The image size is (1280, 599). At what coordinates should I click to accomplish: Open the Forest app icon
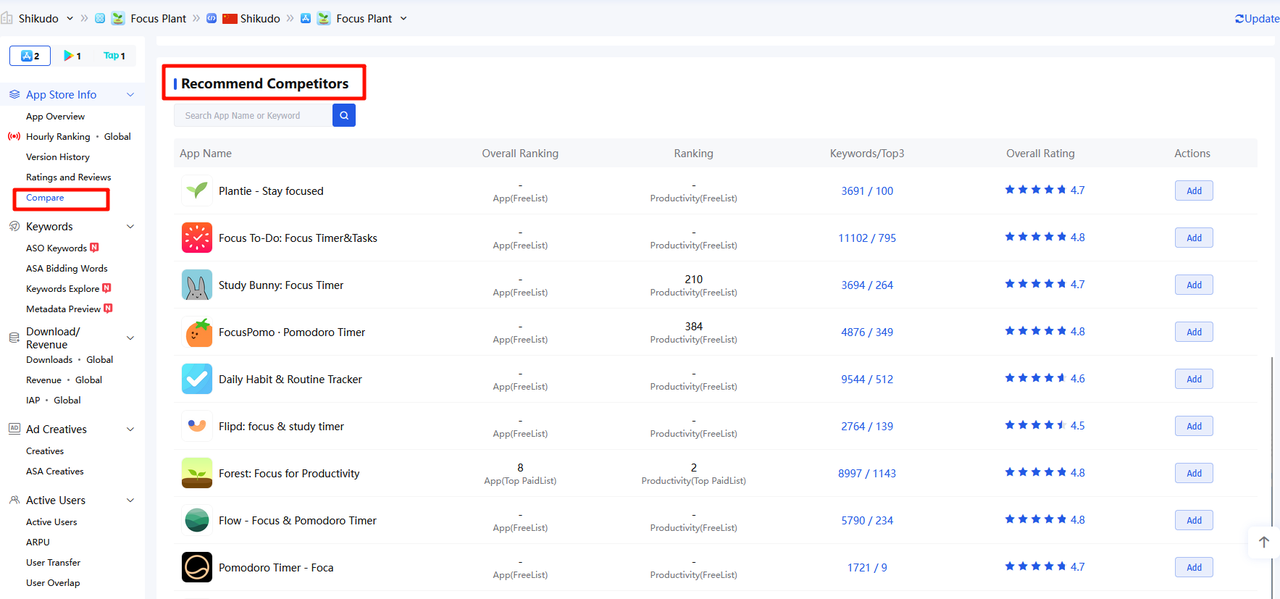coord(197,473)
